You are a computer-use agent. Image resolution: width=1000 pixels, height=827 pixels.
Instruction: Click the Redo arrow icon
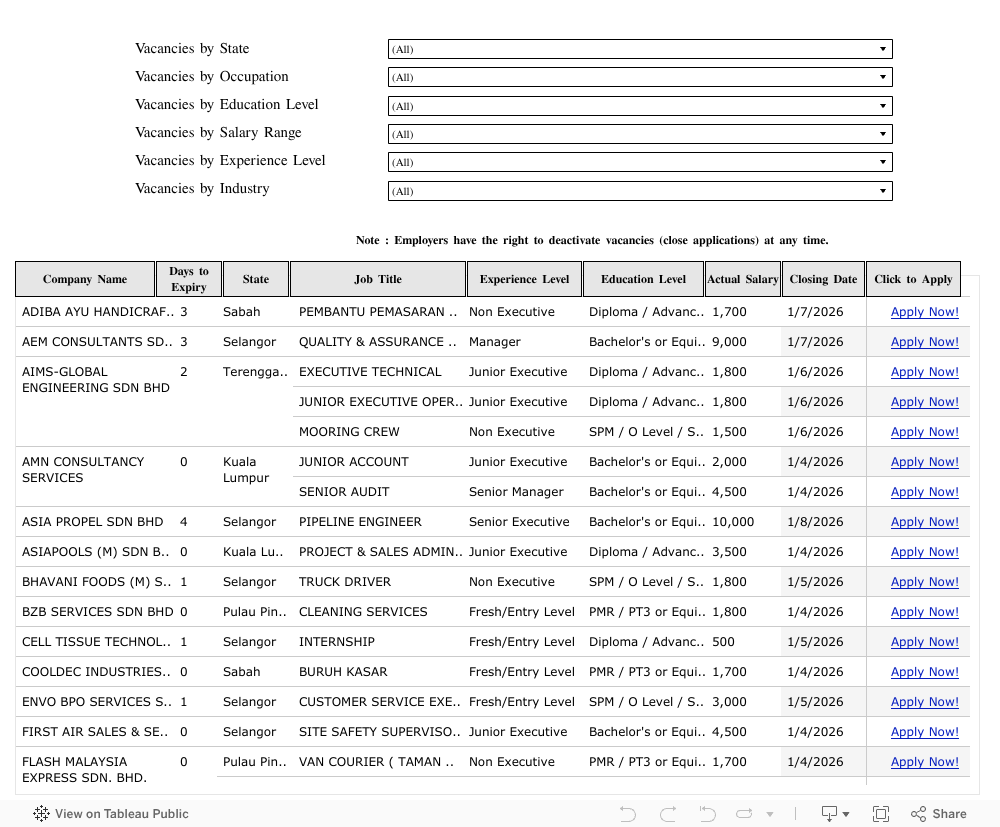pyautogui.click(x=668, y=814)
